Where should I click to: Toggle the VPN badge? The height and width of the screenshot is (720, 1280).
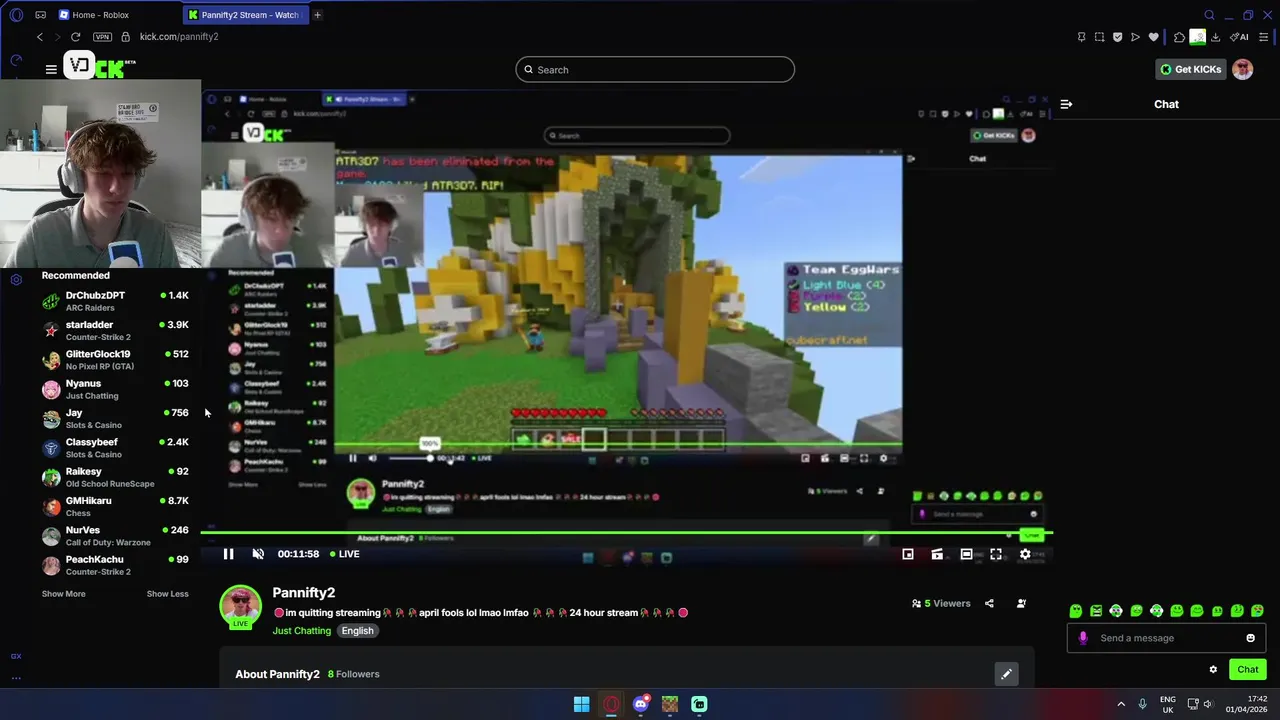[x=102, y=37]
